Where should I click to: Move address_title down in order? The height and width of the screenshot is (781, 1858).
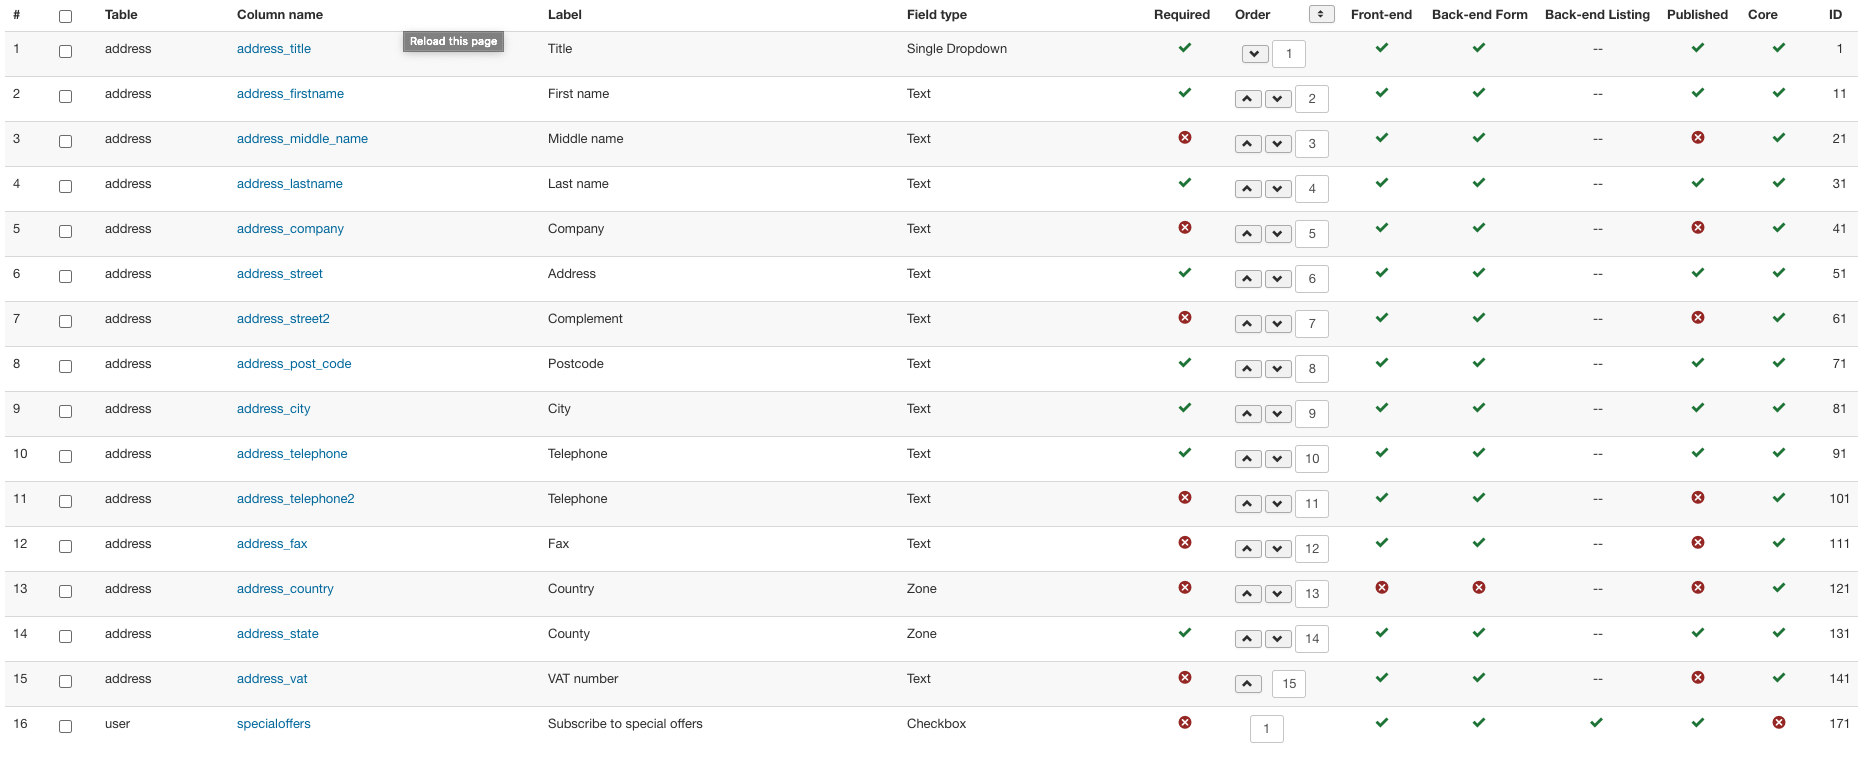(x=1254, y=54)
